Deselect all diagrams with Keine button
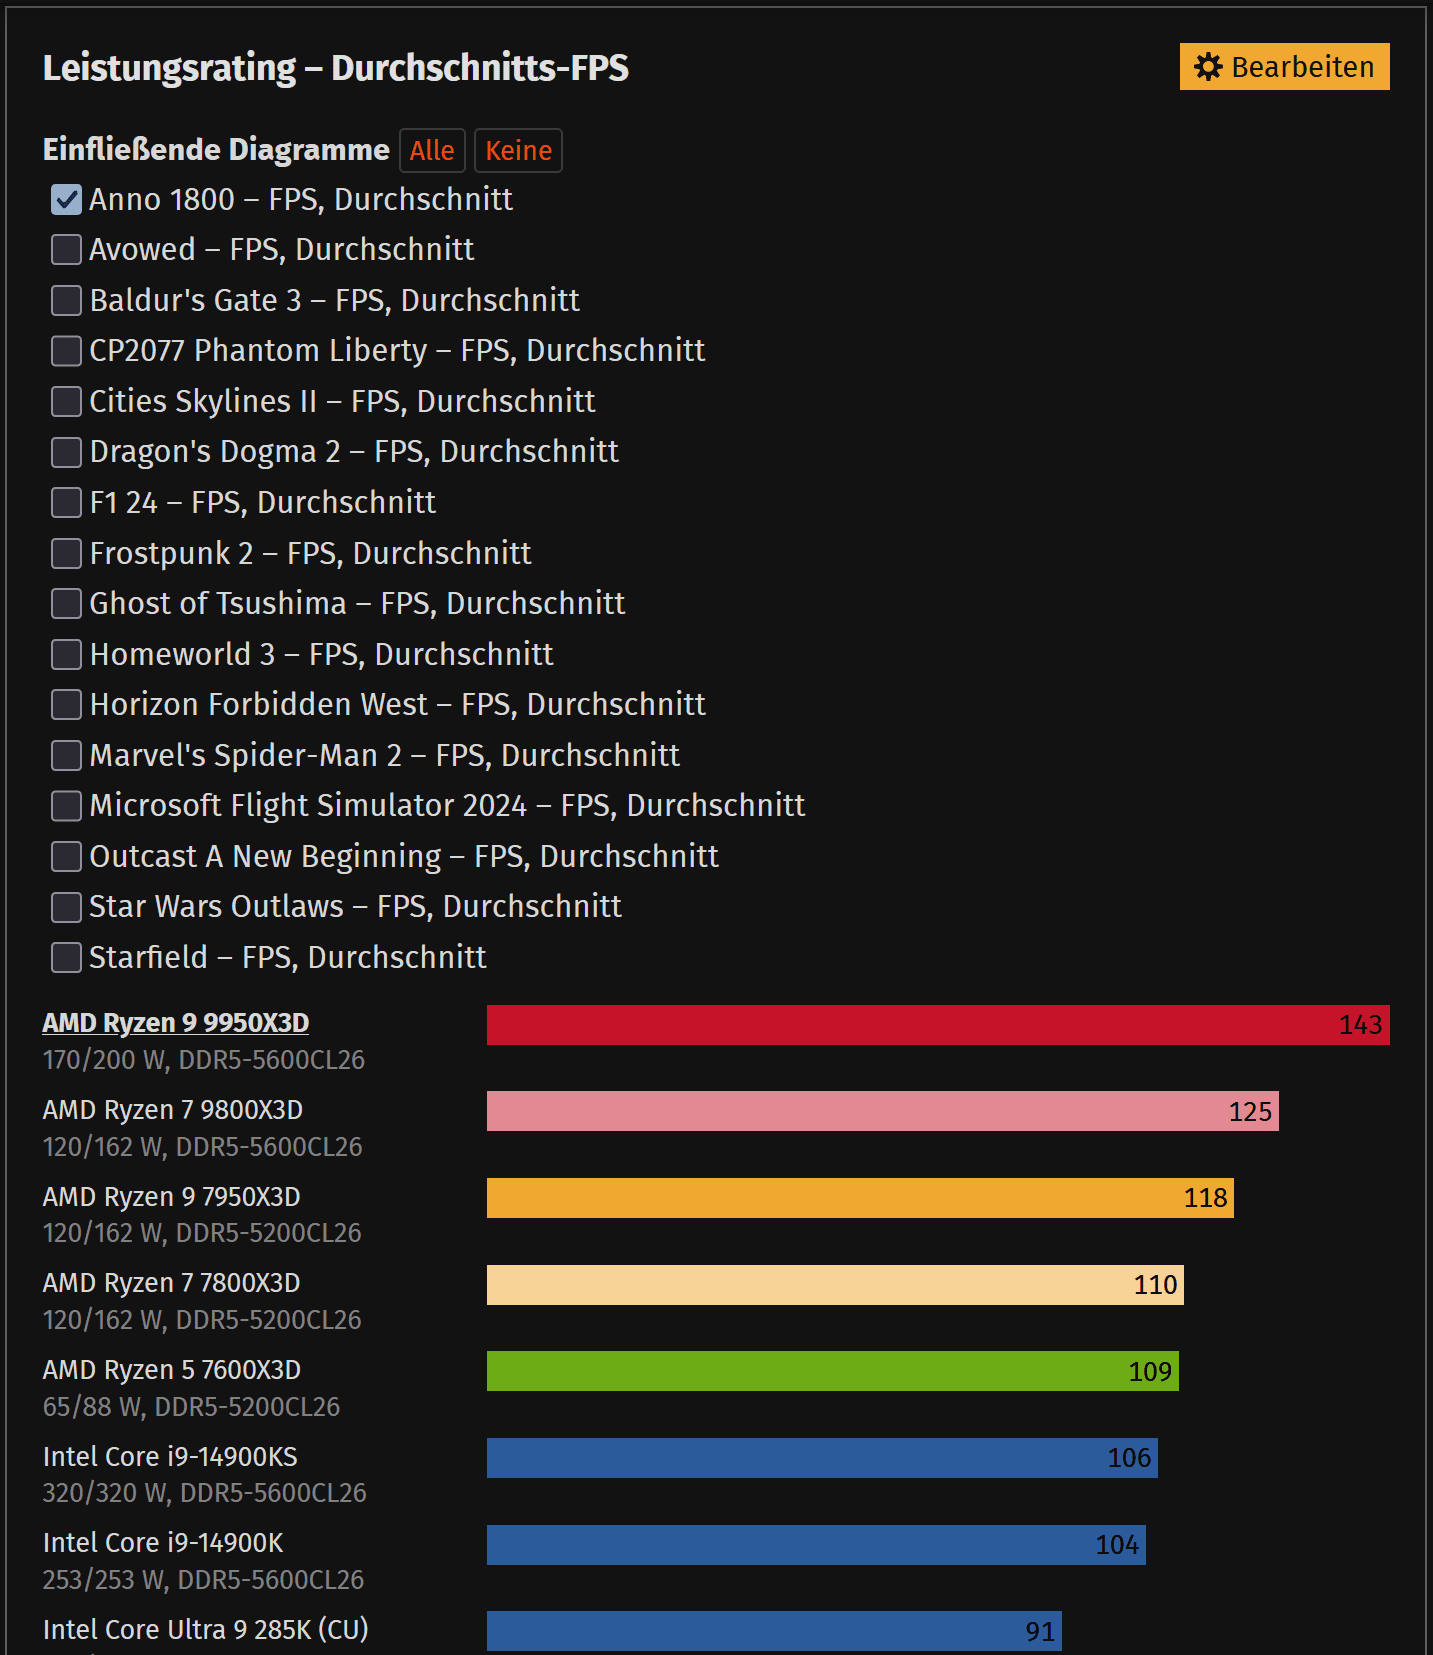The height and width of the screenshot is (1655, 1433). pos(518,151)
